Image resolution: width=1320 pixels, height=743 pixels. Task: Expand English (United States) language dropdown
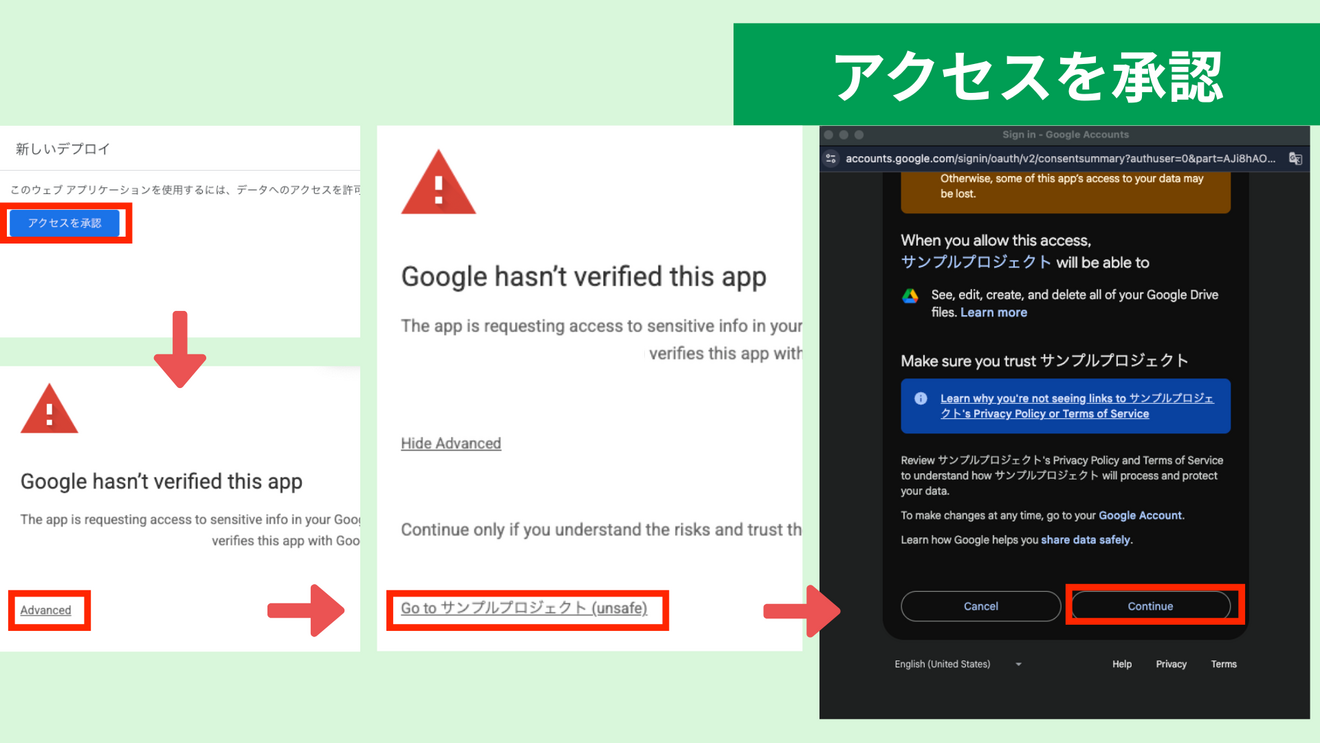click(x=958, y=664)
